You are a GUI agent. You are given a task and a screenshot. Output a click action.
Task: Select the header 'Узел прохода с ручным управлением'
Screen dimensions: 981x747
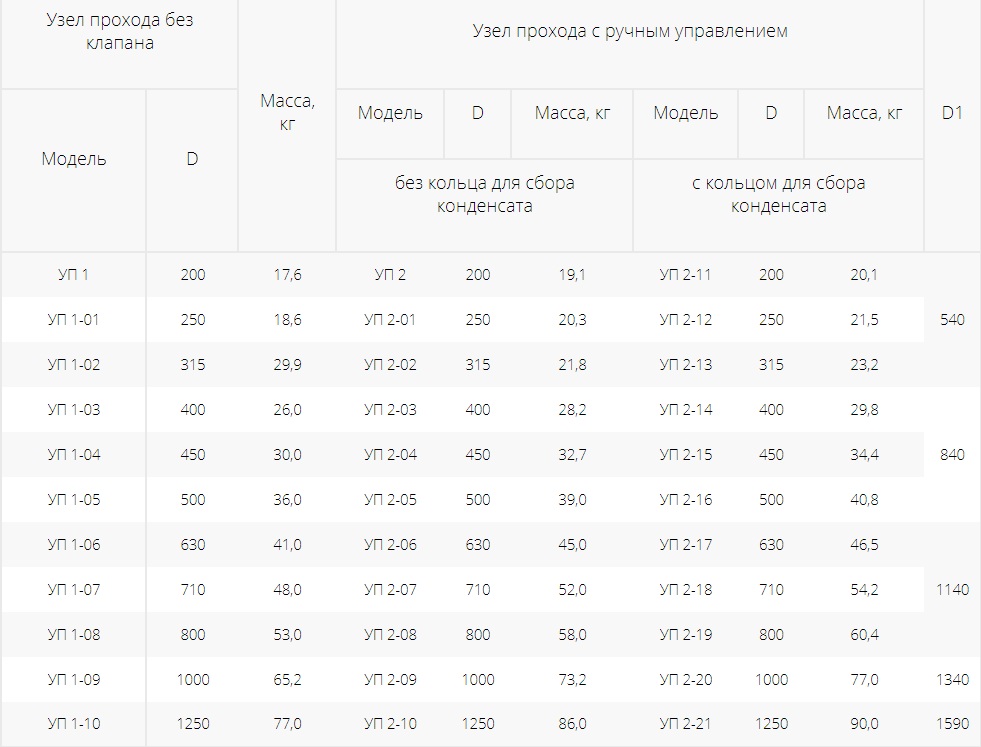629,31
